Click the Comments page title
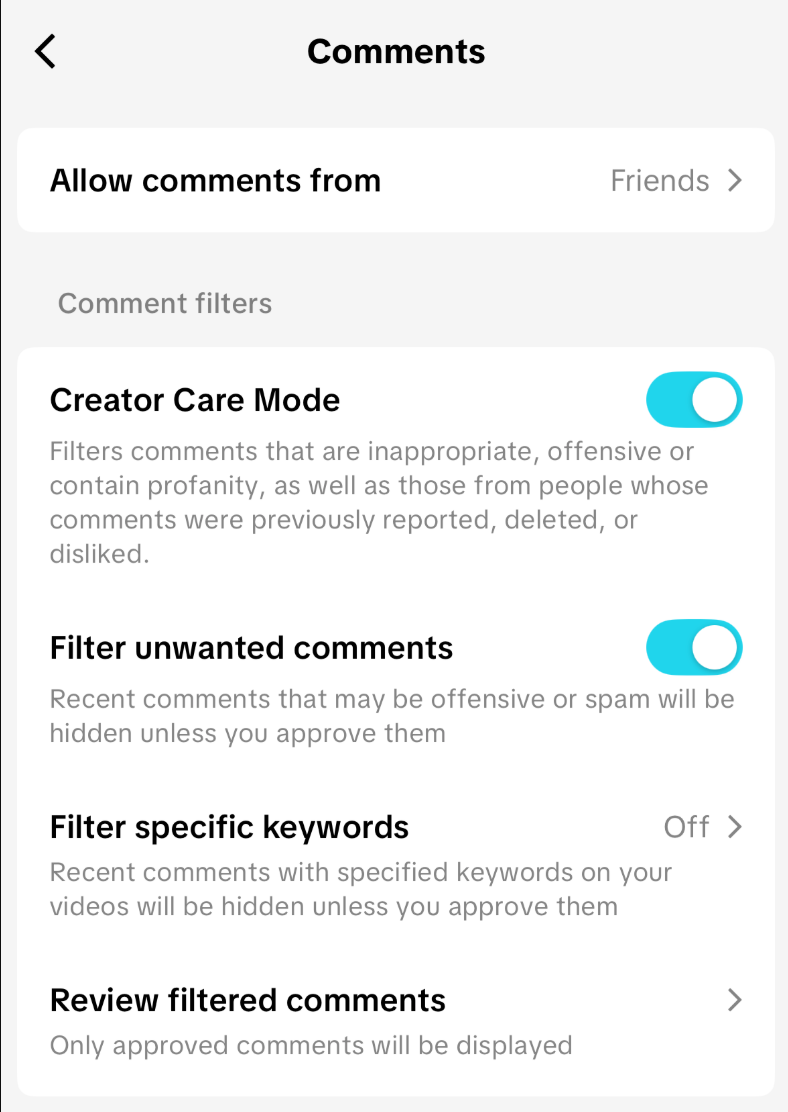 pos(396,51)
